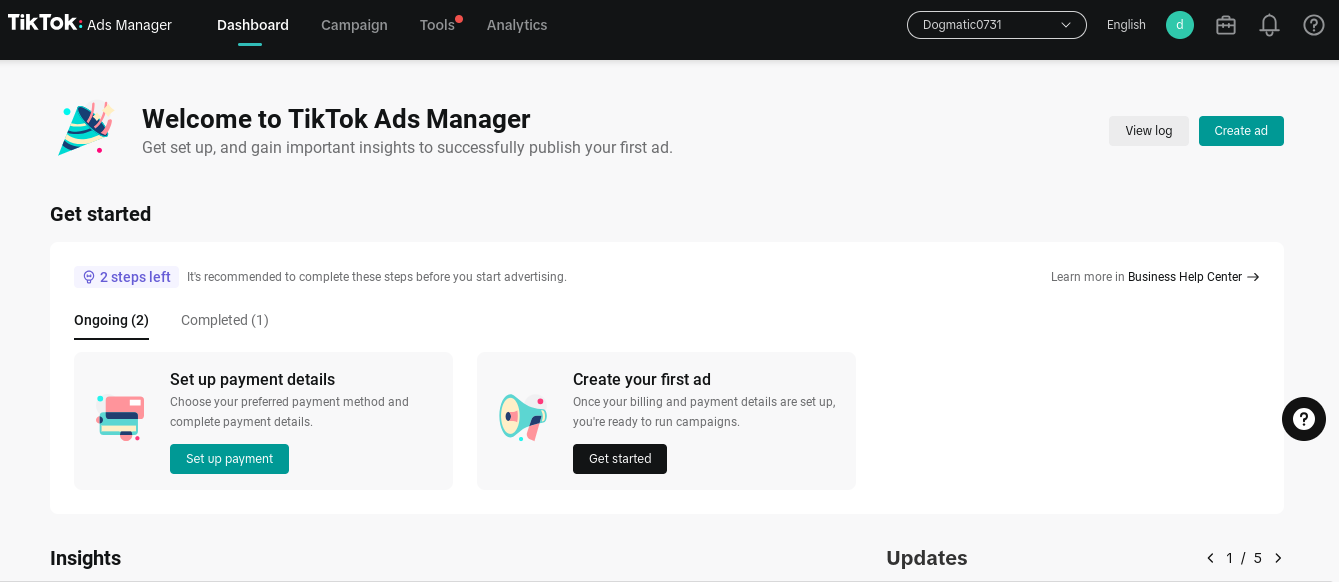The image size is (1339, 582).
Task: Open the floating black help button
Action: click(x=1304, y=419)
